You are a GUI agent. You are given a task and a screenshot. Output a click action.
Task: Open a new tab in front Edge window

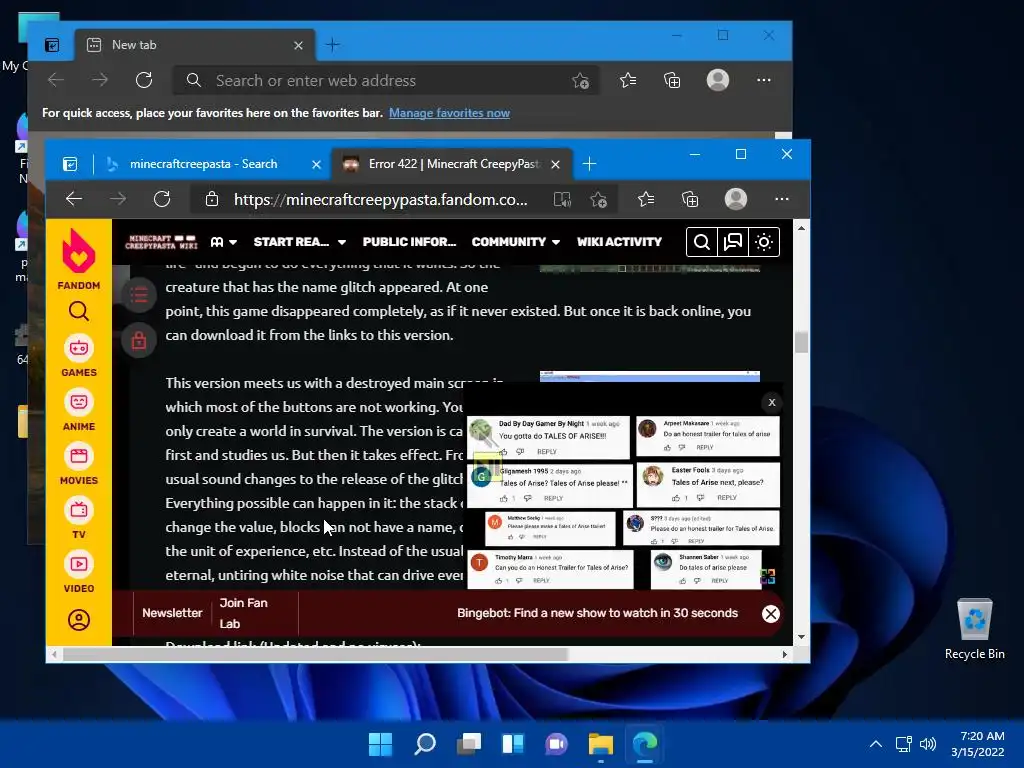[589, 164]
